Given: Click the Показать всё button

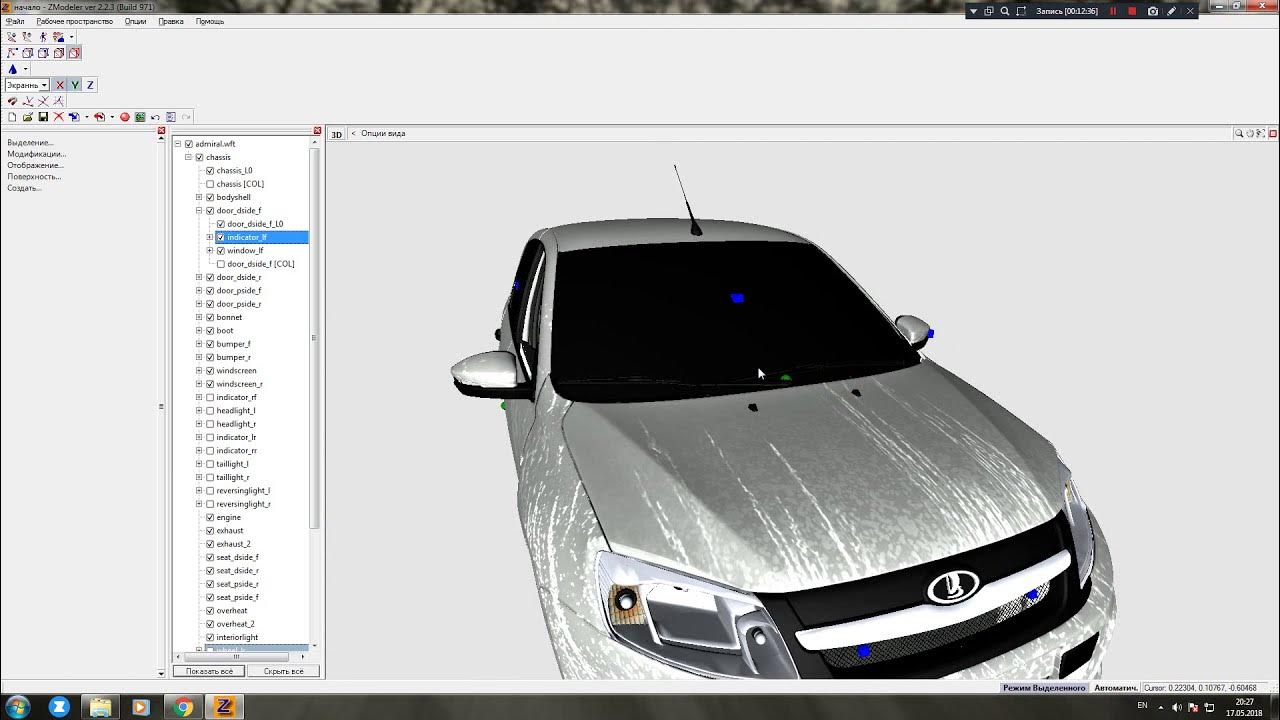Looking at the screenshot, I should [x=209, y=671].
